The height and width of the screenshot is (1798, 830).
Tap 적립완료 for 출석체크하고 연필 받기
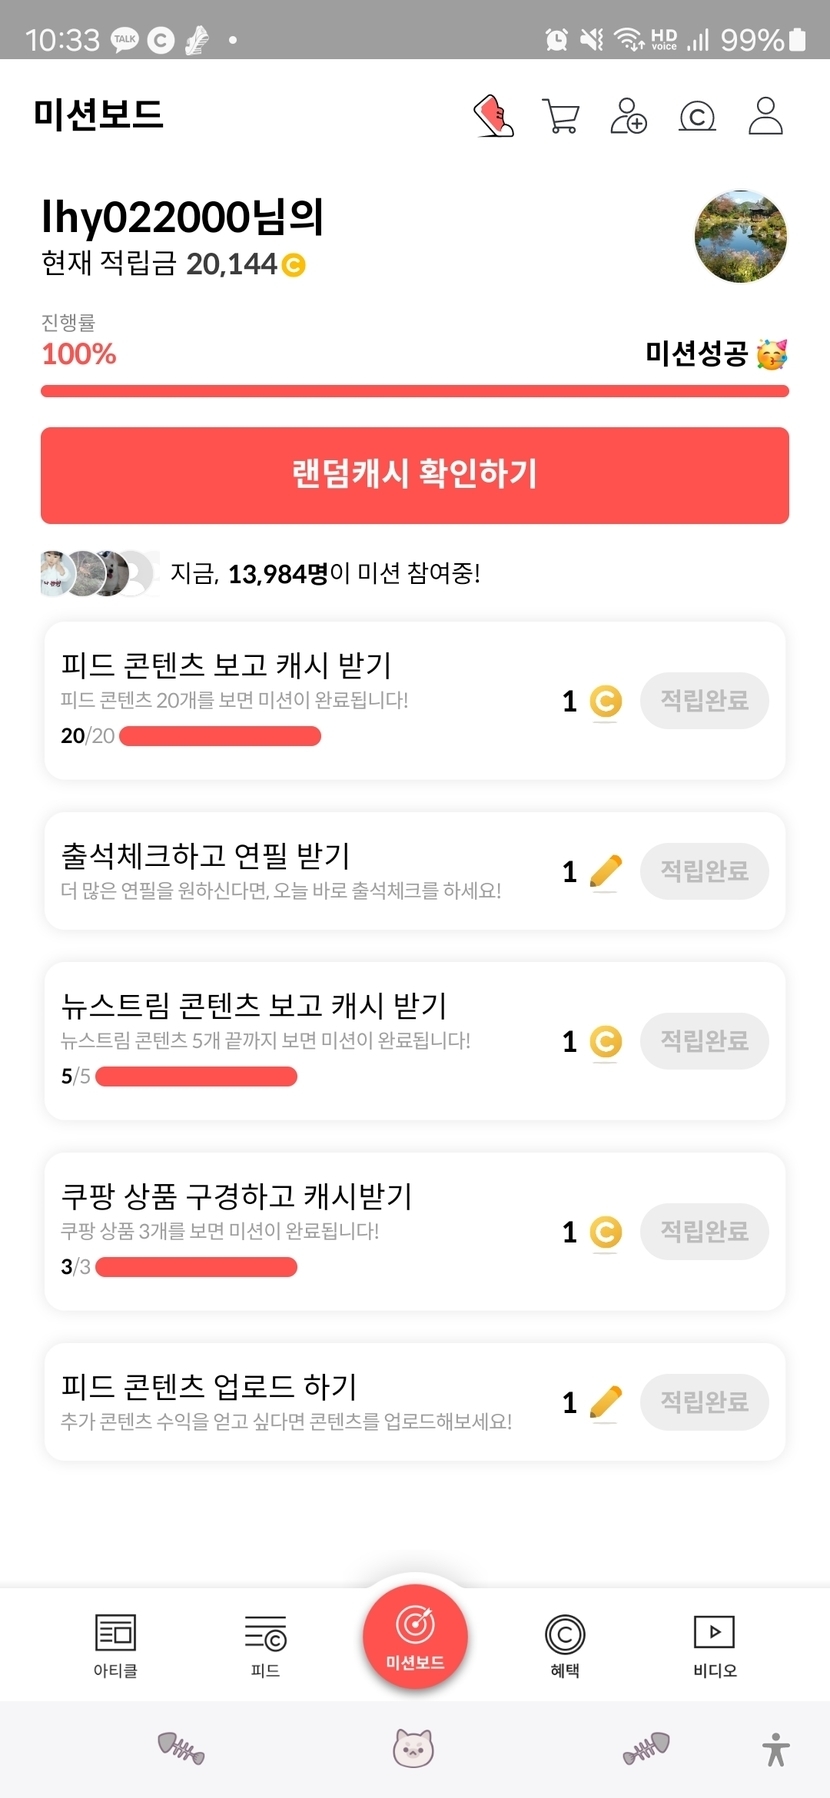point(704,871)
